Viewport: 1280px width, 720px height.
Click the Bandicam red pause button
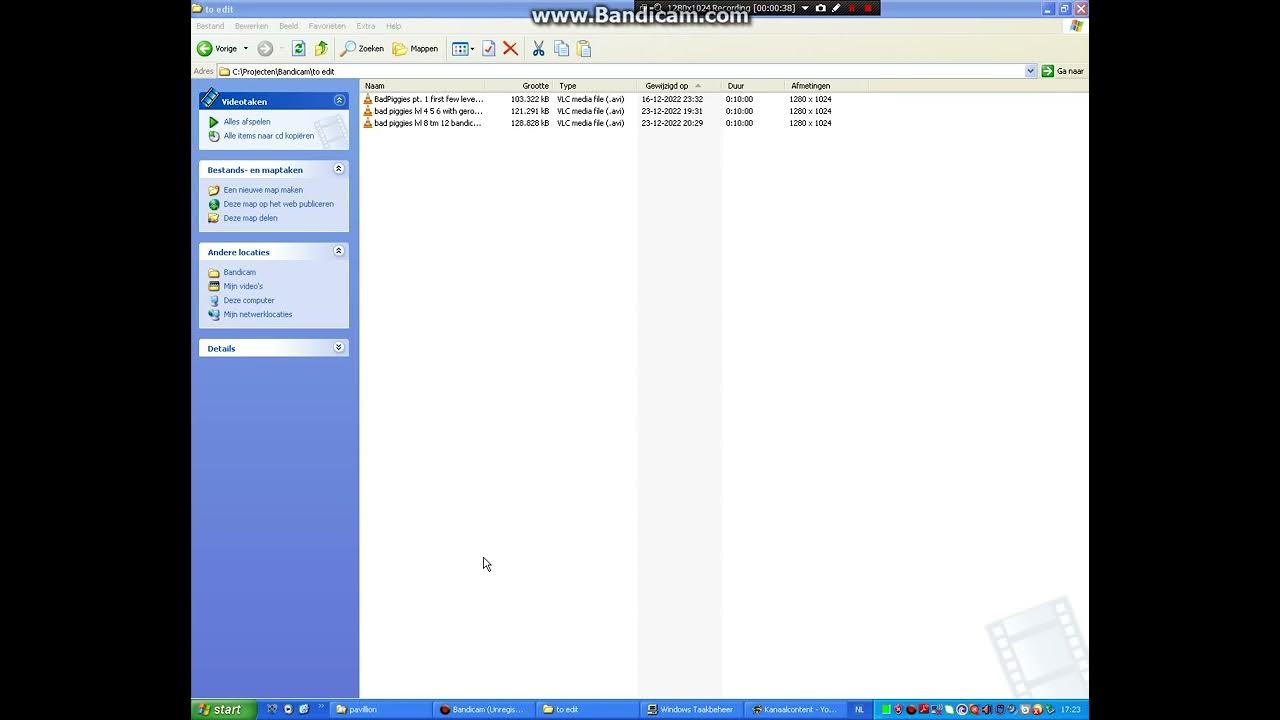click(x=852, y=8)
